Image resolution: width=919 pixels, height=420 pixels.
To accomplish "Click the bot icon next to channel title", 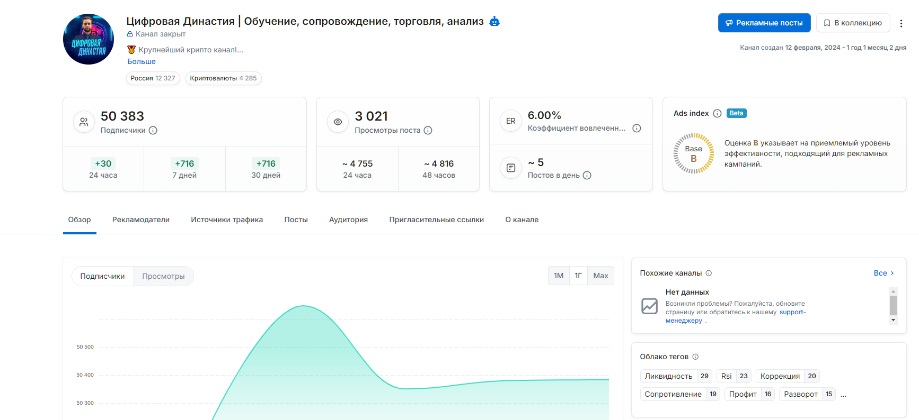I will pyautogui.click(x=494, y=22).
